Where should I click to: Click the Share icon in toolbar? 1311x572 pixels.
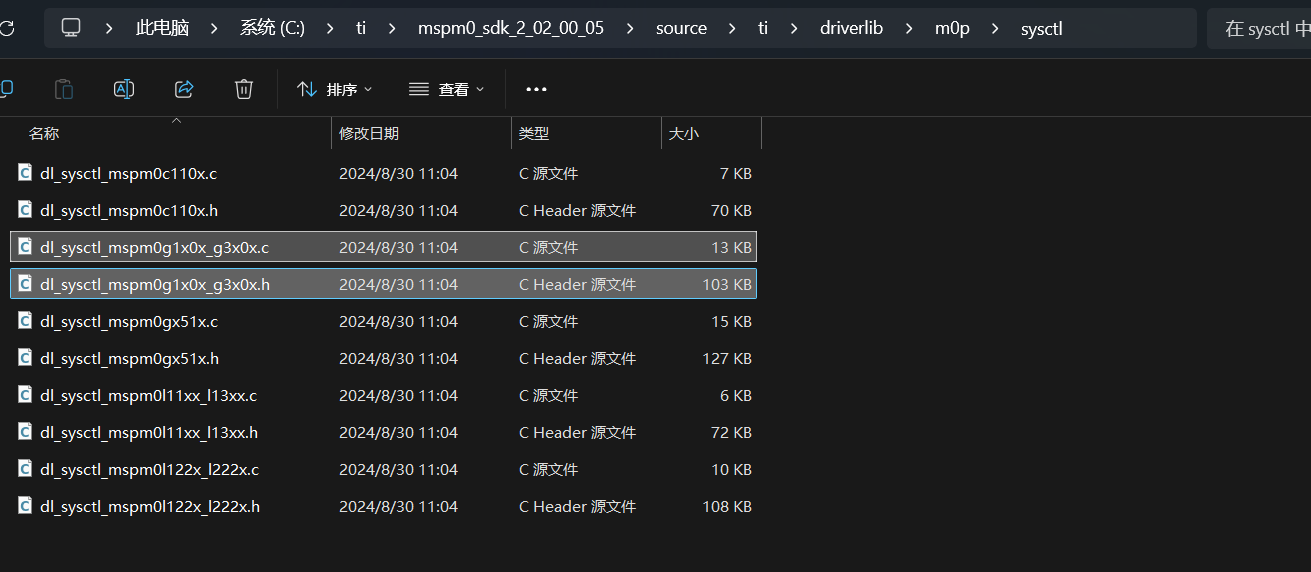click(184, 89)
